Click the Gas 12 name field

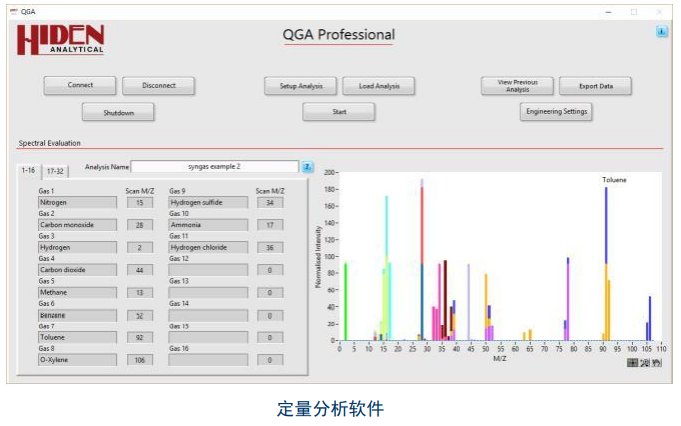209,270
